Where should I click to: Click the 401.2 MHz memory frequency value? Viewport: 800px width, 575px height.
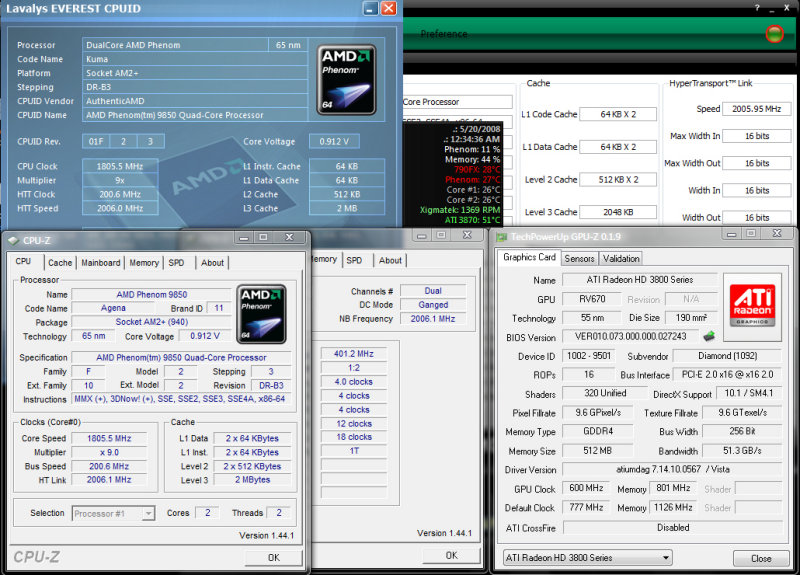[354, 354]
